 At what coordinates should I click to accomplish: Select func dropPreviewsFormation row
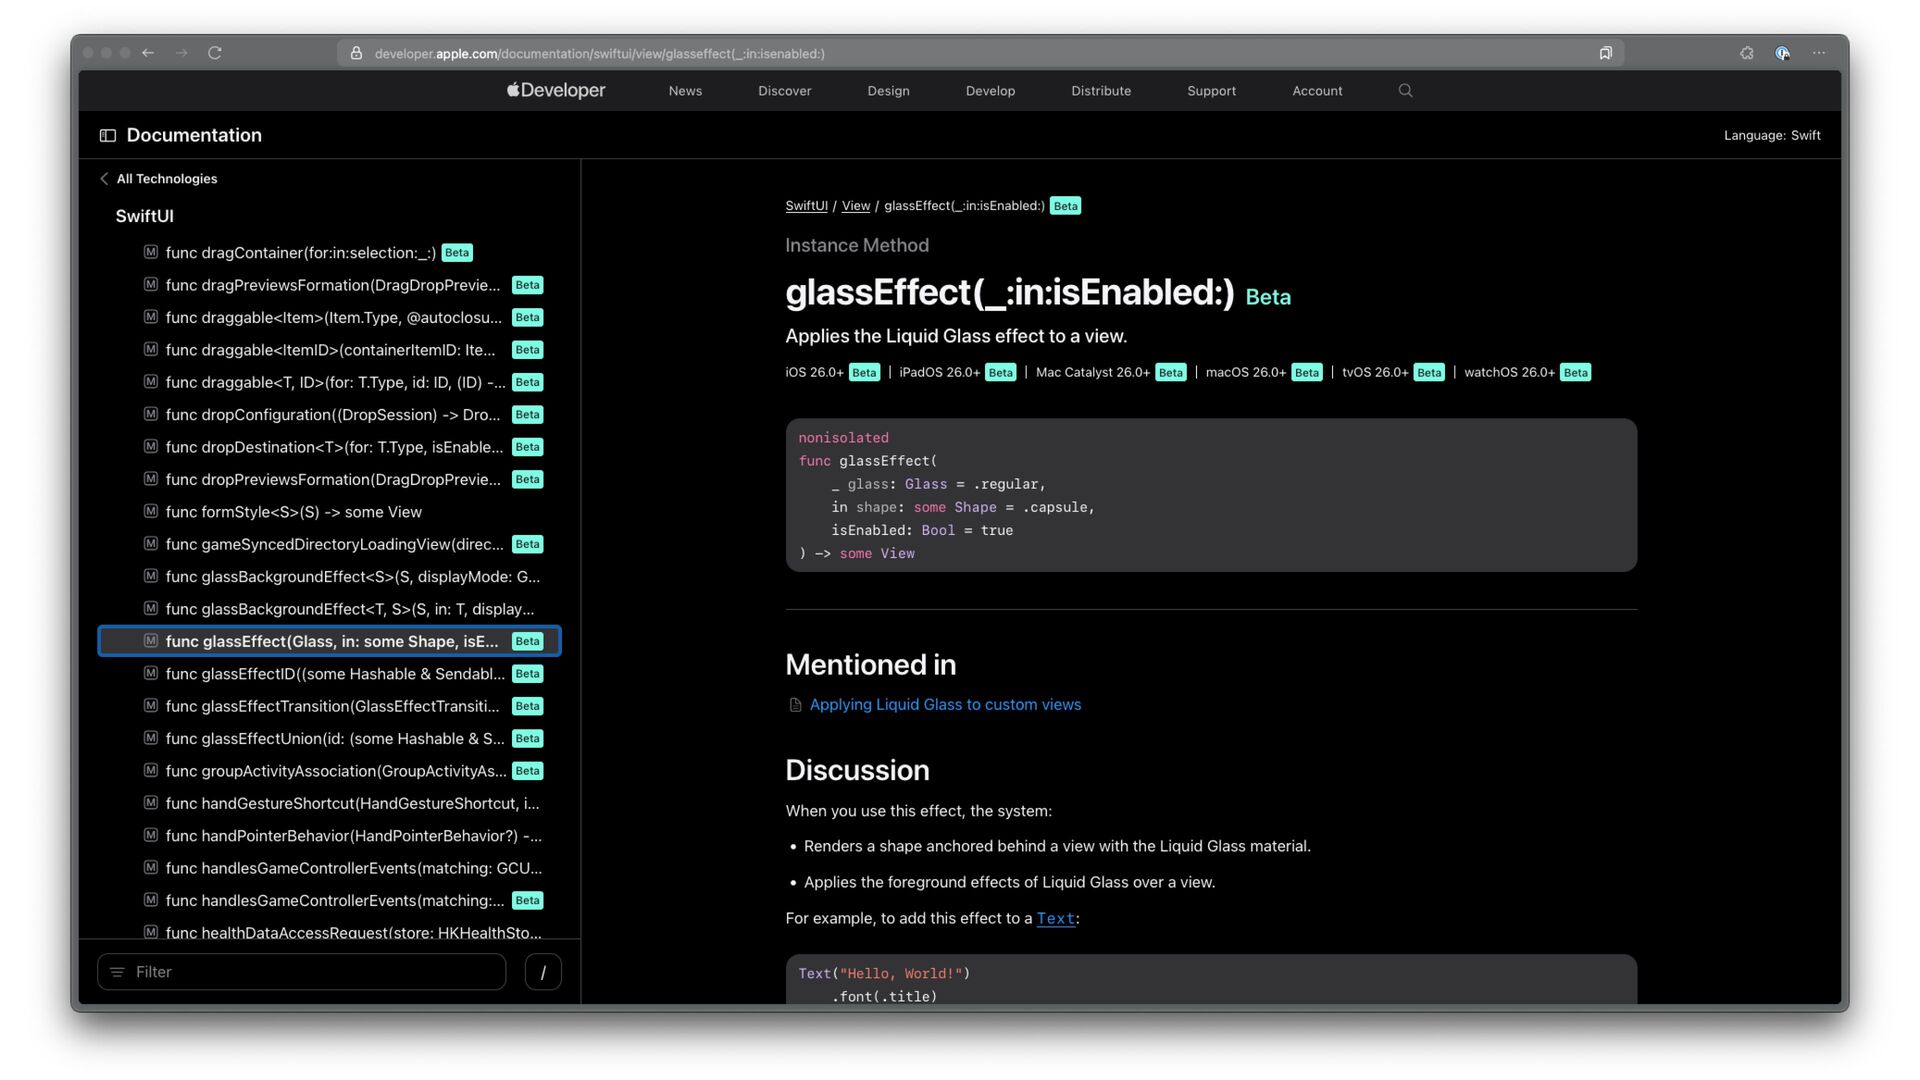click(x=329, y=479)
